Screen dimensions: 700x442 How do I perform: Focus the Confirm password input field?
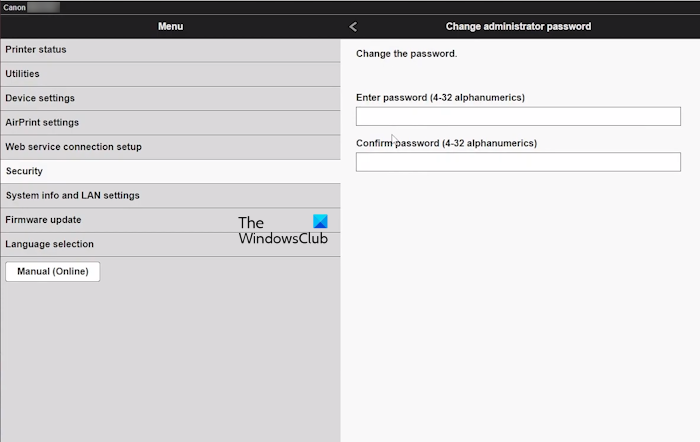tap(518, 162)
